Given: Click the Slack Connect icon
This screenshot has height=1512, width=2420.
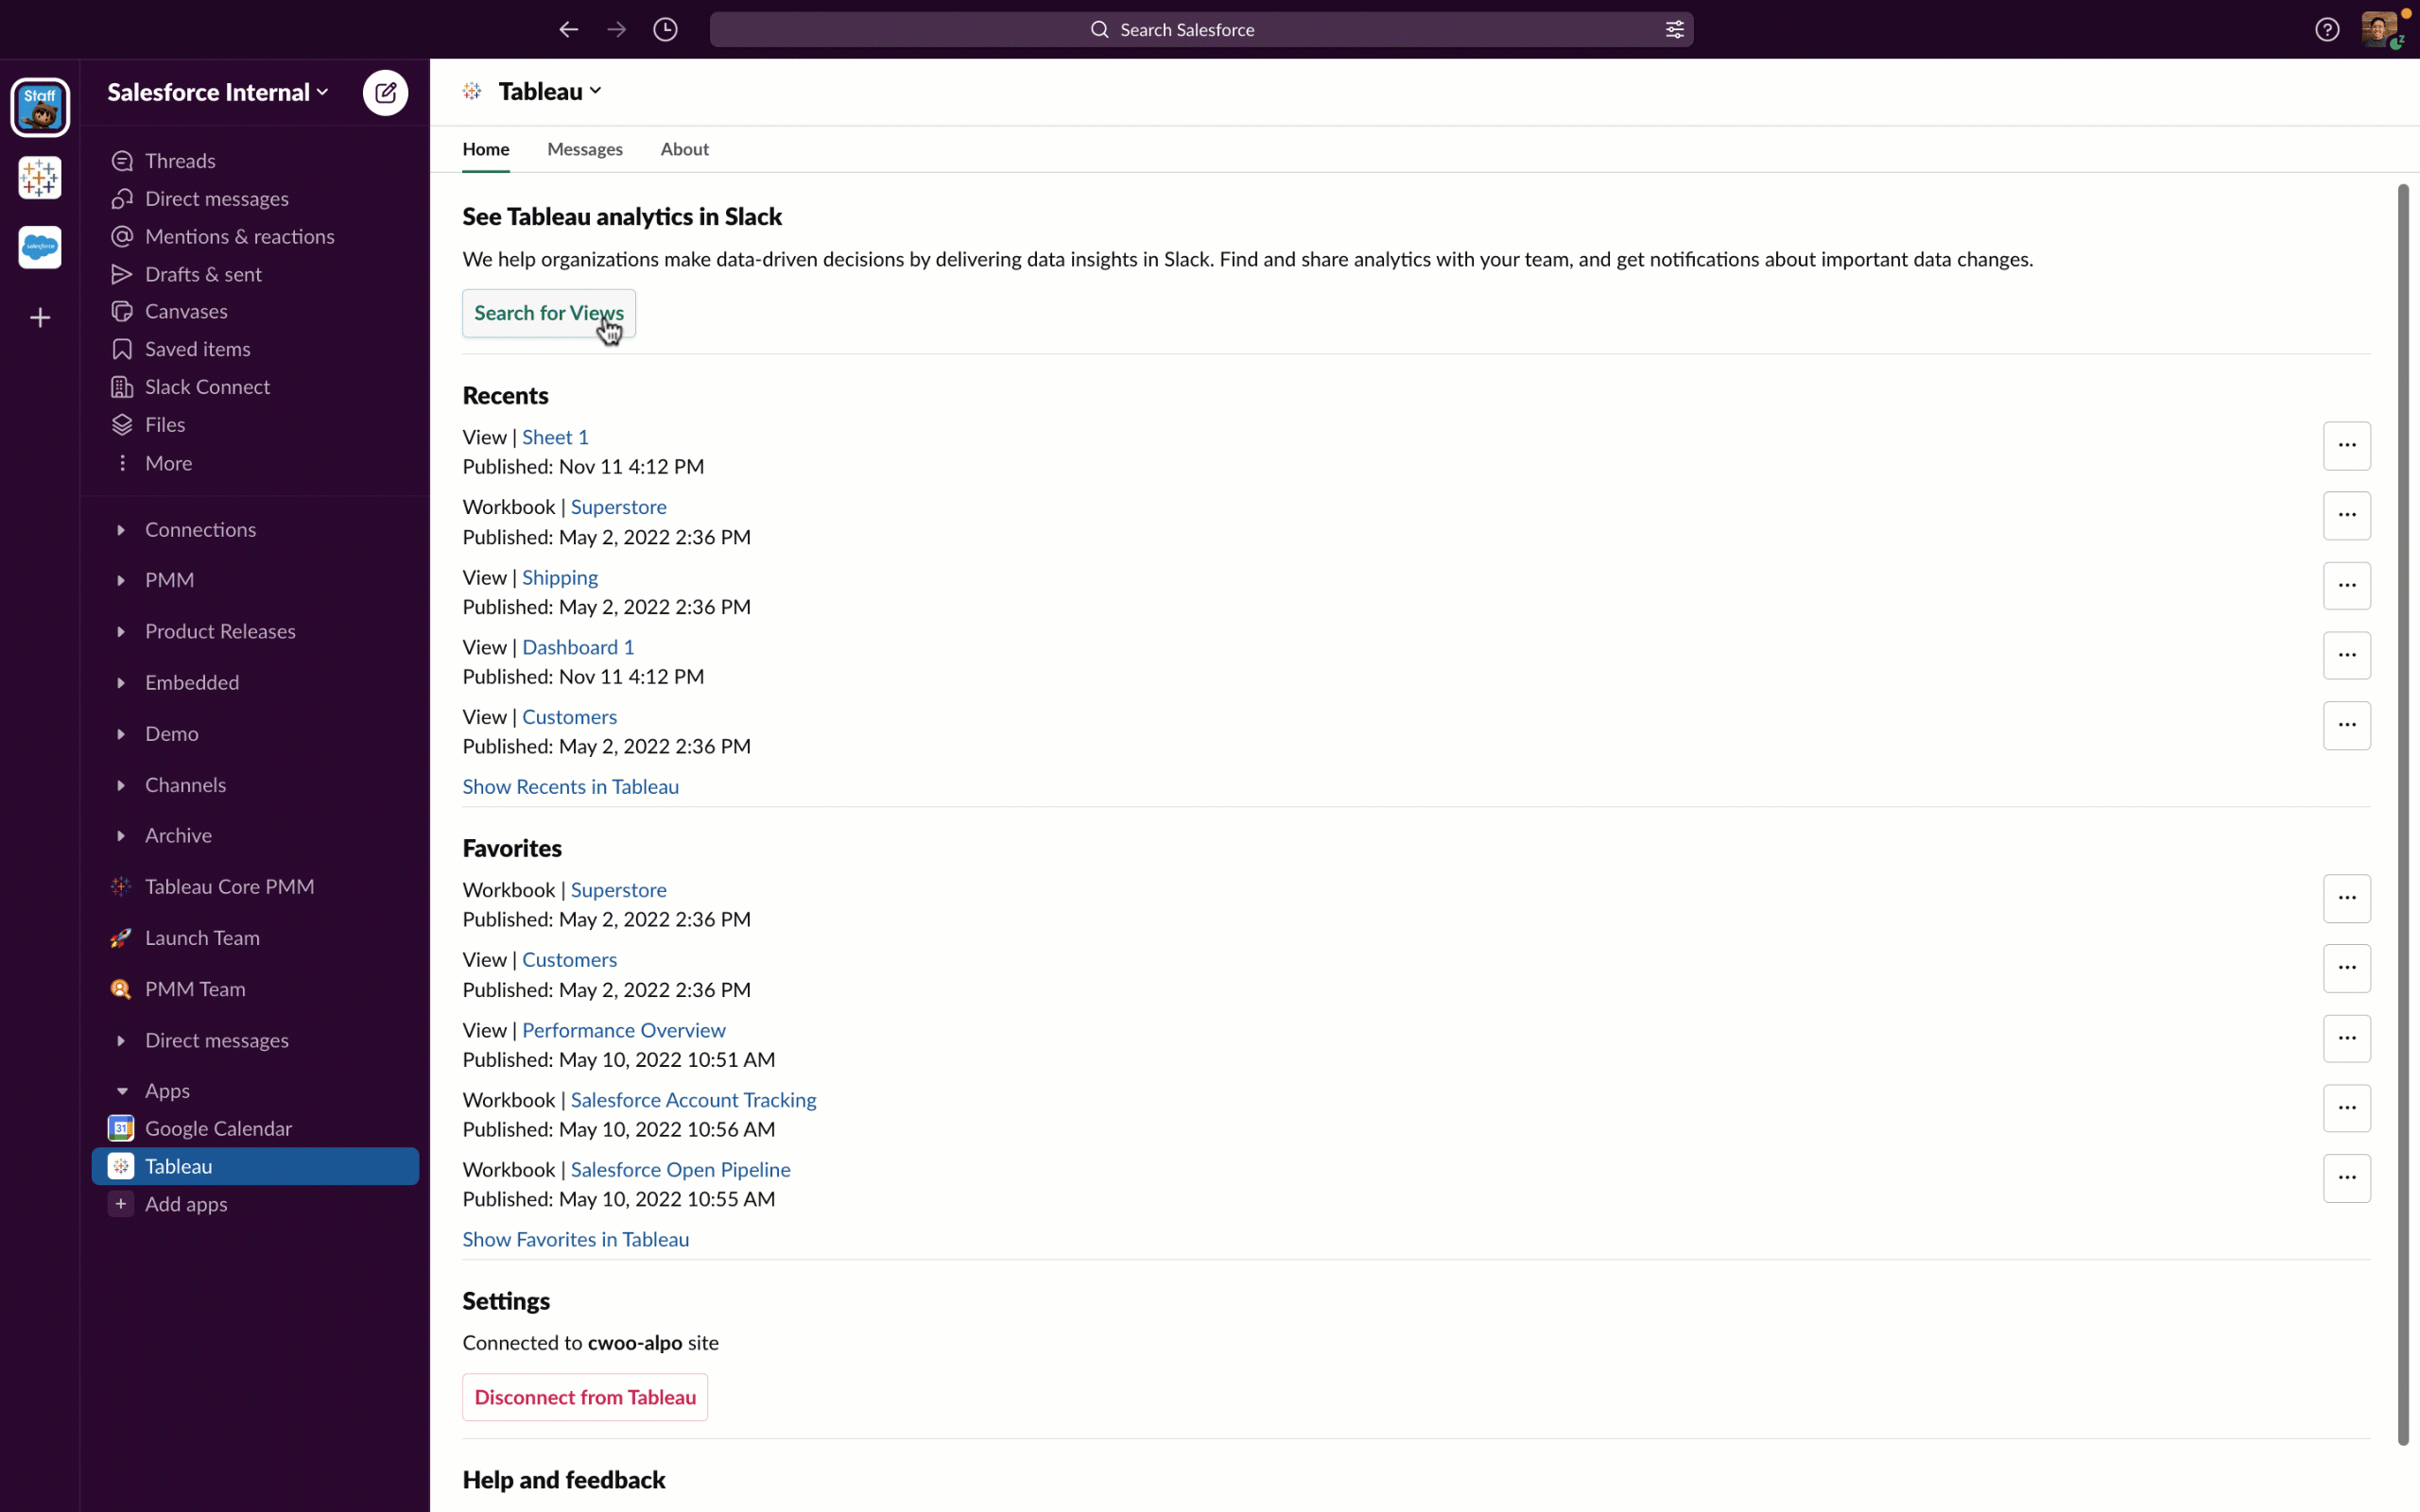Looking at the screenshot, I should [122, 385].
